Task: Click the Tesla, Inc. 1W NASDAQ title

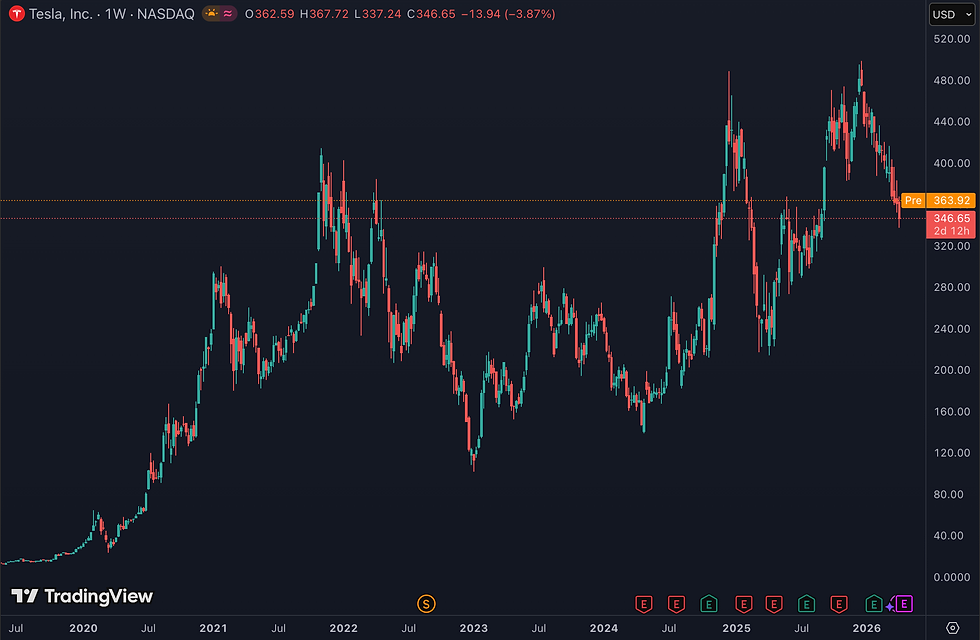Action: point(112,14)
